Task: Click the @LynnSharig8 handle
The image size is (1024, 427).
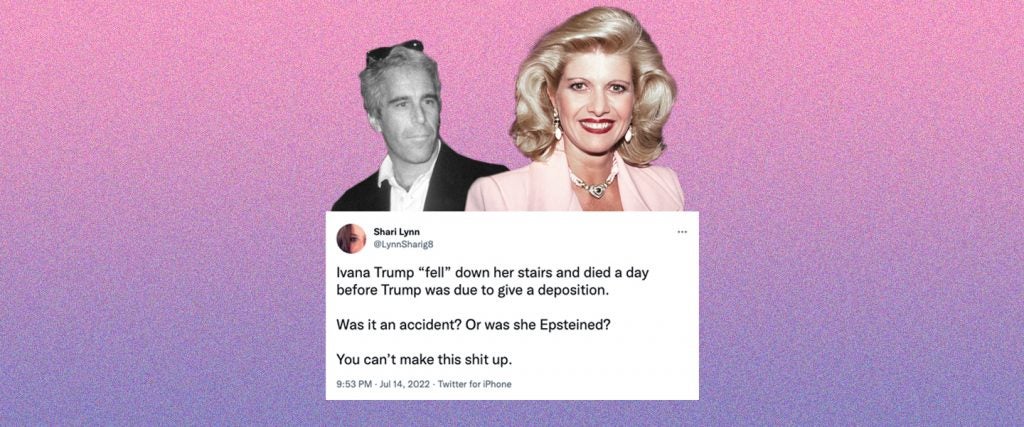Action: 404,244
